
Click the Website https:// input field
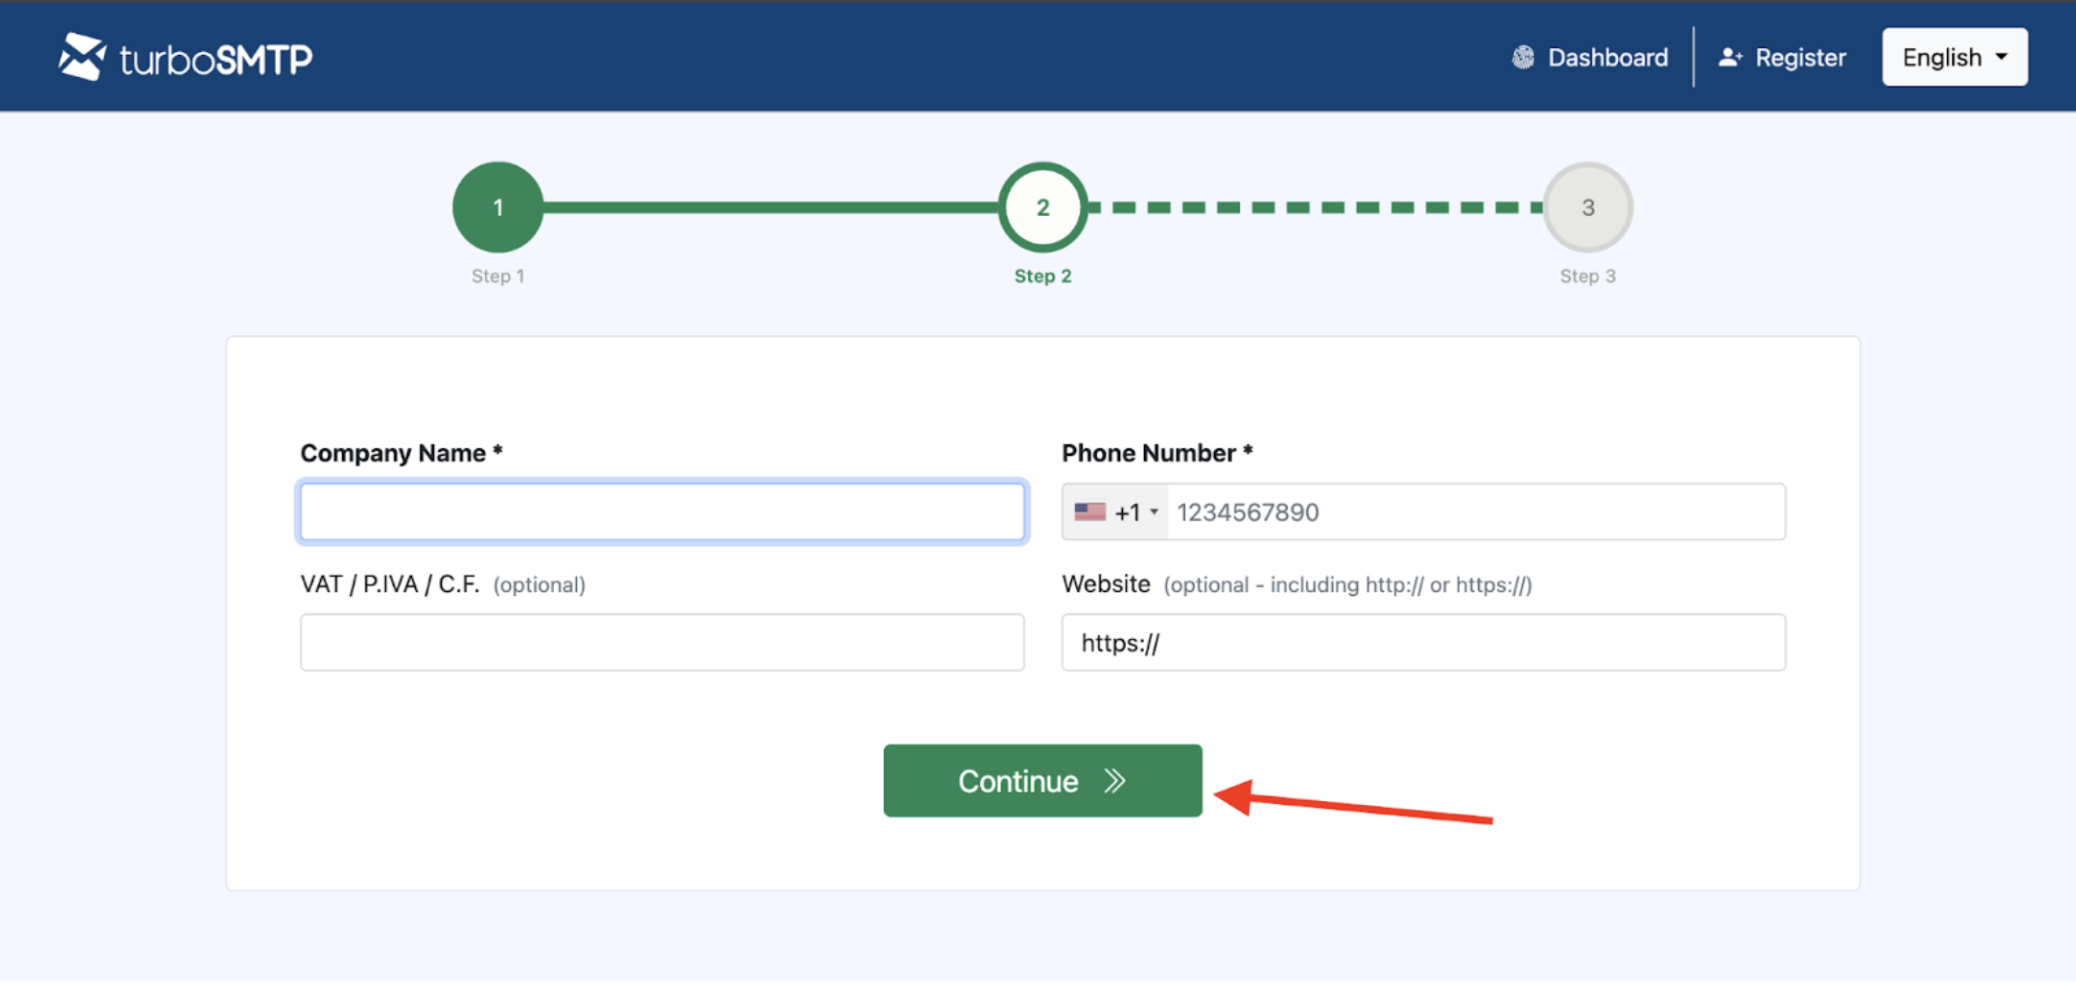point(1422,642)
